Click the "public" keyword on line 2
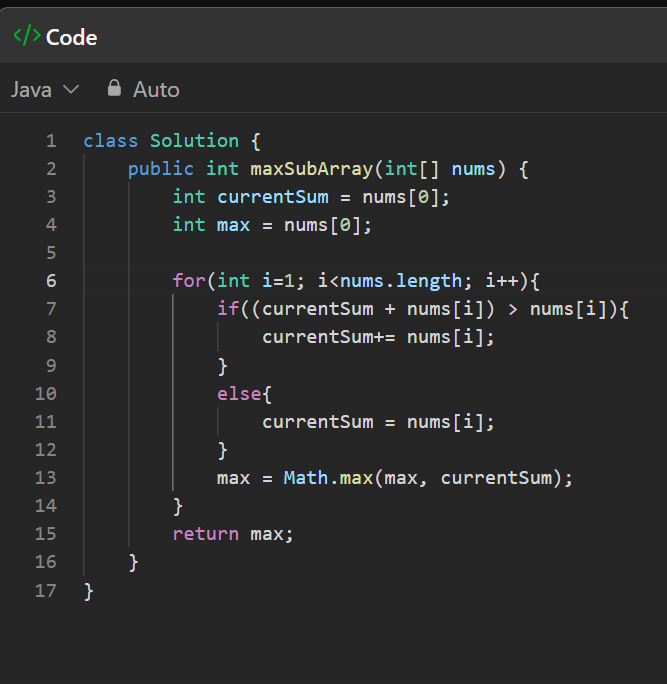 [161, 169]
